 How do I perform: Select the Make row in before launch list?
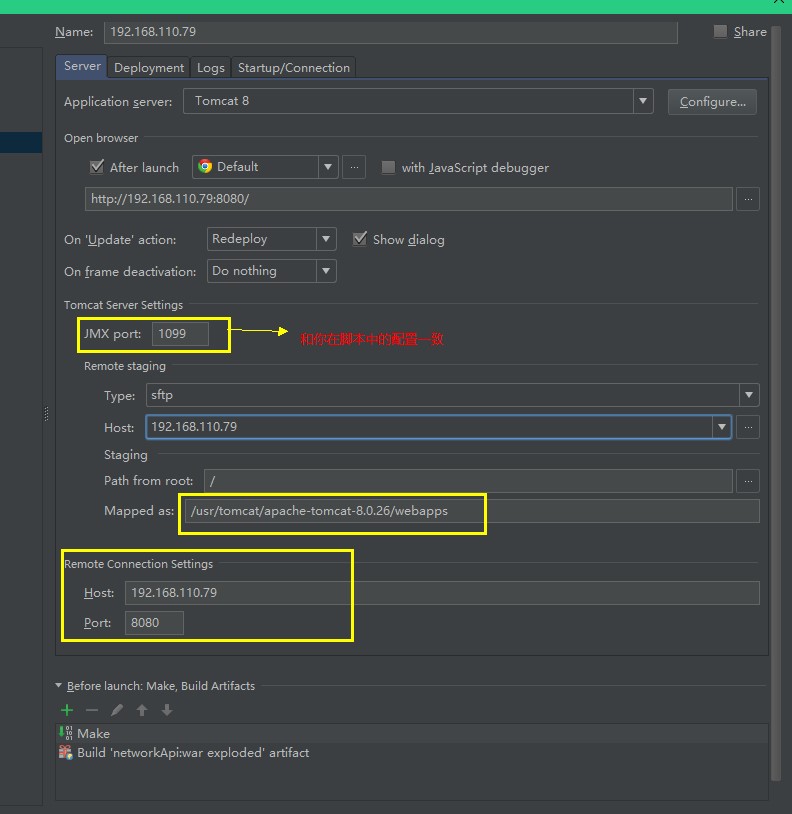point(412,733)
